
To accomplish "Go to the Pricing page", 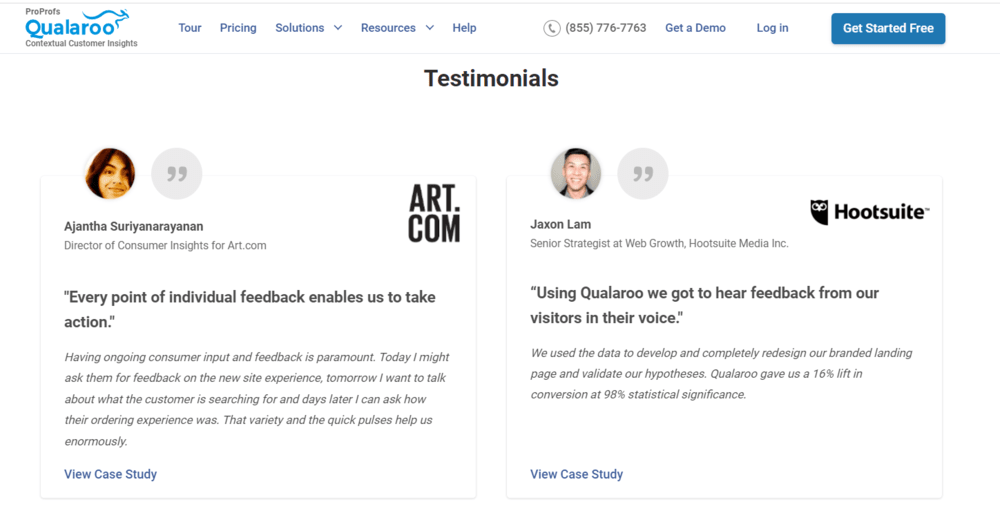I will tap(238, 28).
